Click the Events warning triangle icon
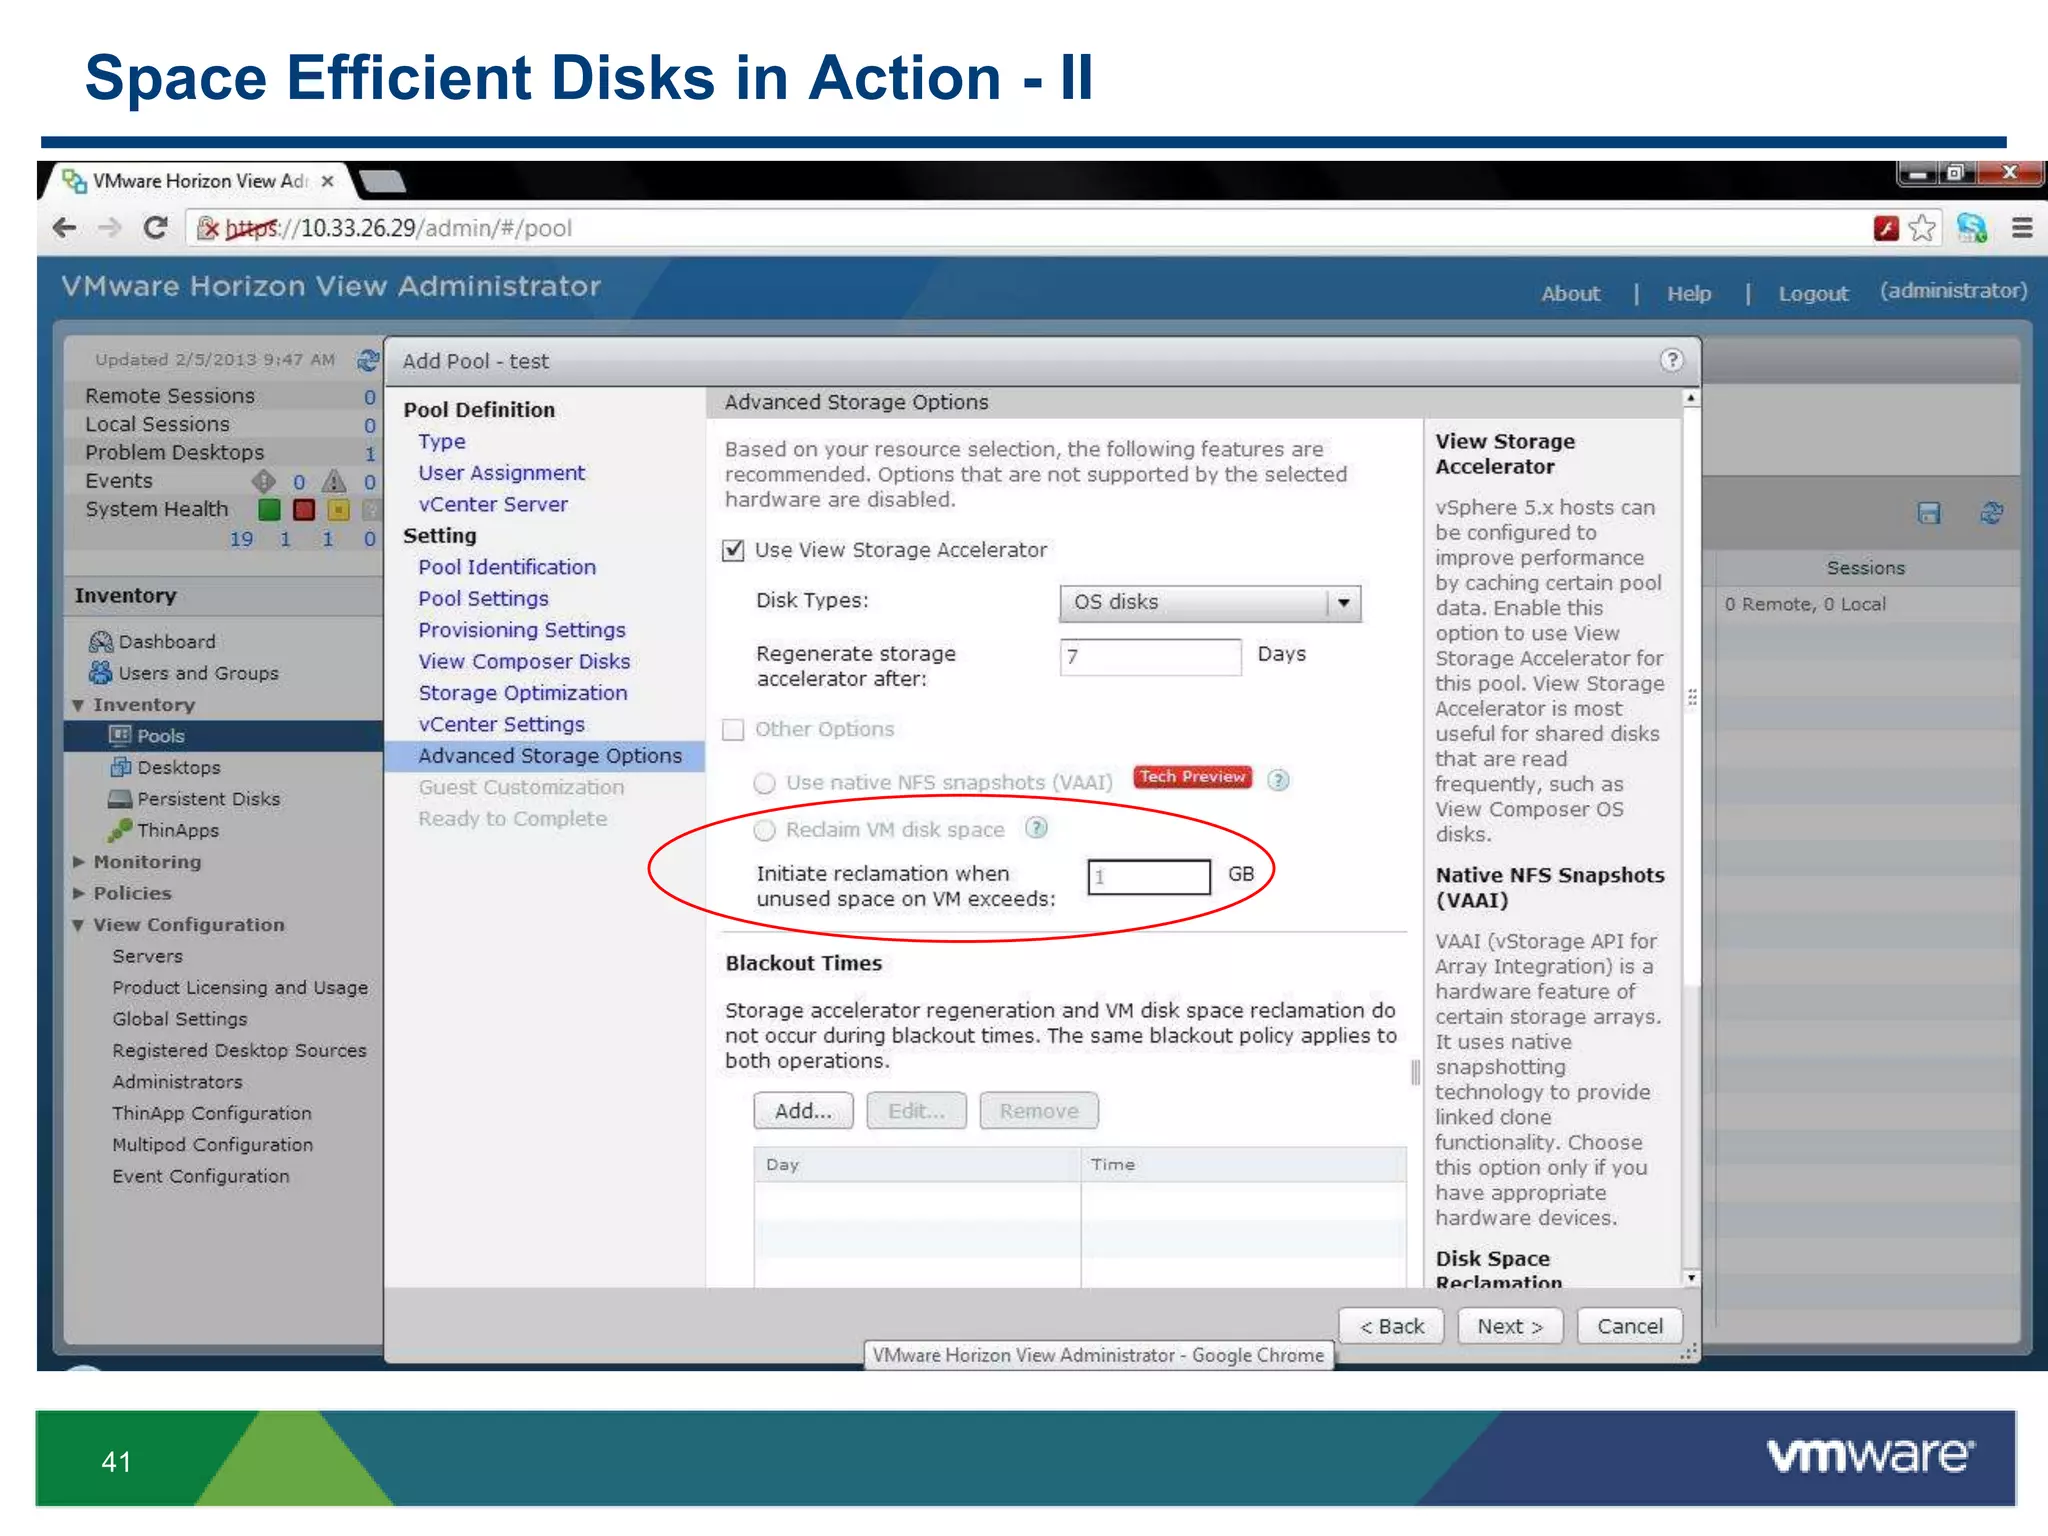This screenshot has height=1536, width=2048. click(x=334, y=481)
